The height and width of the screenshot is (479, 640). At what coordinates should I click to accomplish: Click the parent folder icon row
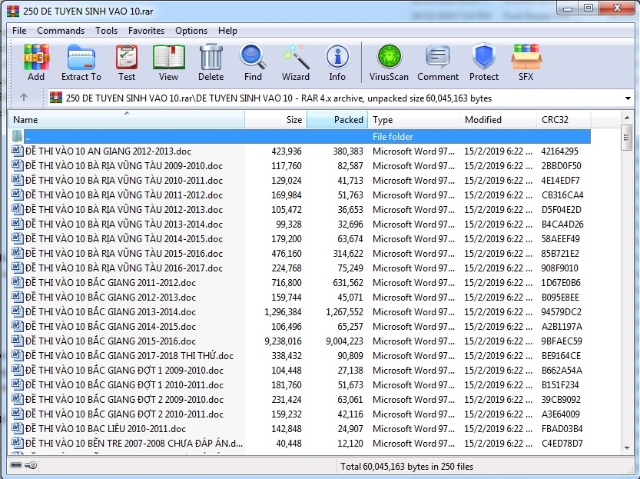[x=17, y=136]
